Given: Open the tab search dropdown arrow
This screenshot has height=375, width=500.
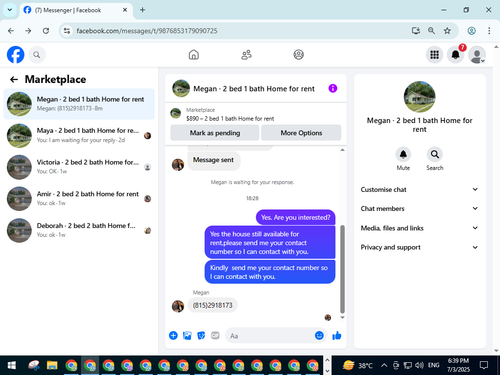Looking at the screenshot, I should (x=10, y=10).
